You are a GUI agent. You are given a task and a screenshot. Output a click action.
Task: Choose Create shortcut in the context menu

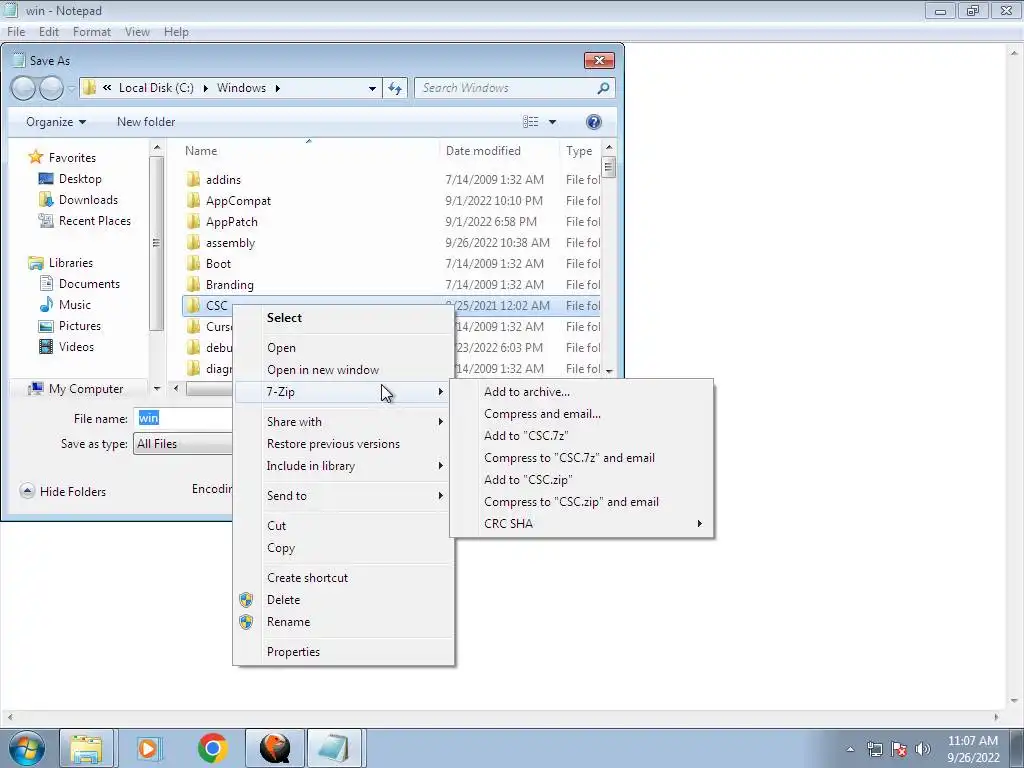coord(344,578)
